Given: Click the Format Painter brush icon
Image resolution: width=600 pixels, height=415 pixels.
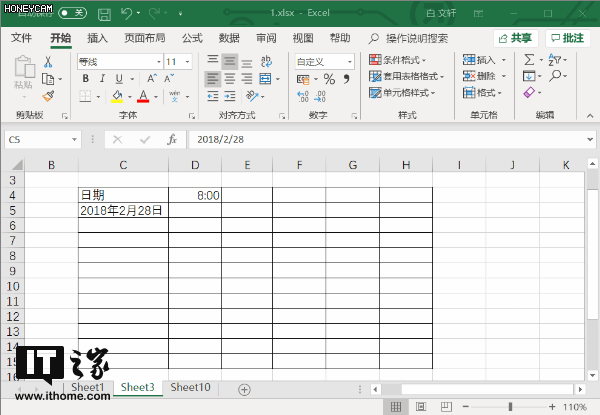Looking at the screenshot, I should tap(48, 96).
